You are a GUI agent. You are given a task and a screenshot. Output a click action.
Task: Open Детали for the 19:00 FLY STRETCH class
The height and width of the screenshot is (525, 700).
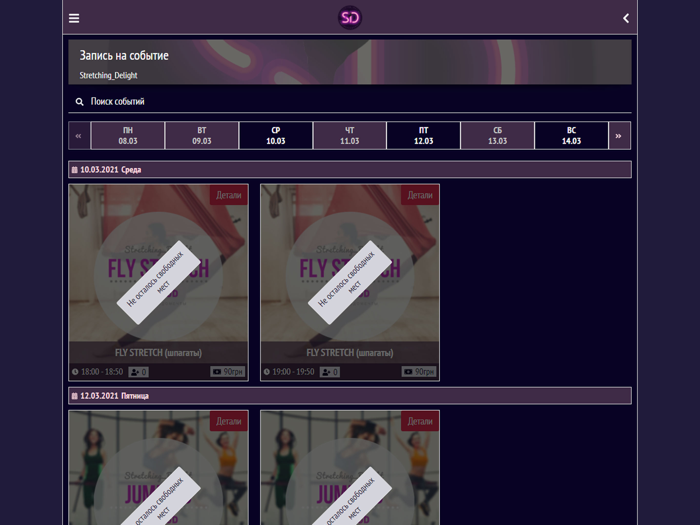click(x=420, y=195)
